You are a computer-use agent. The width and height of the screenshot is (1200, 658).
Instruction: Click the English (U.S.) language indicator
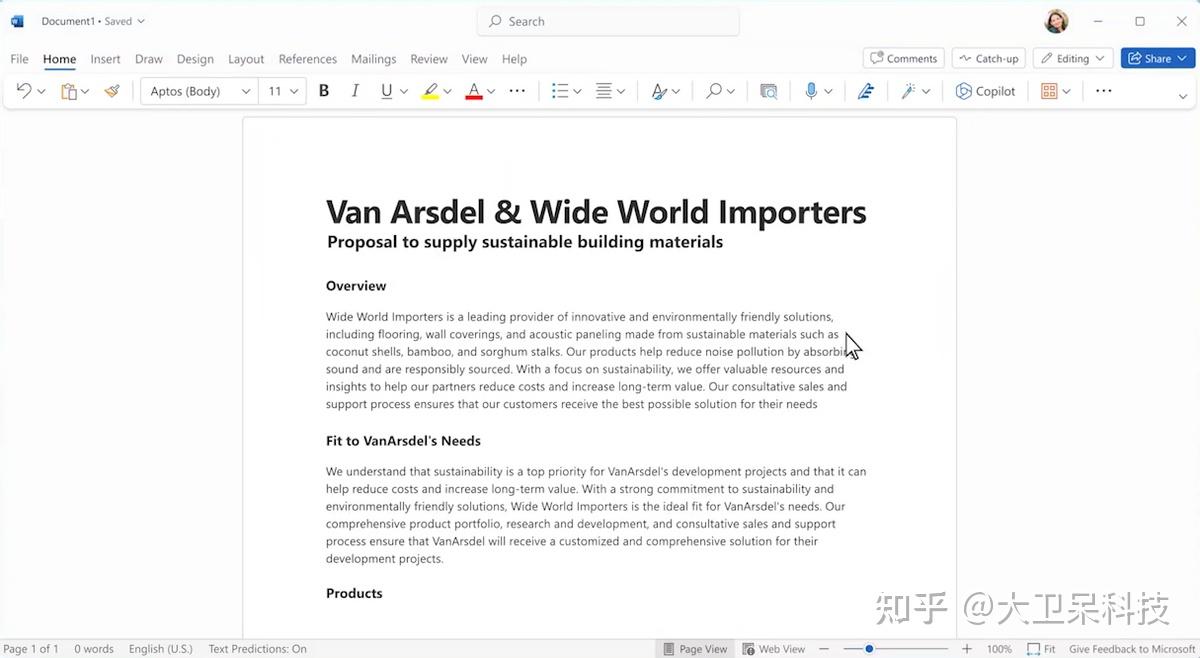[160, 649]
